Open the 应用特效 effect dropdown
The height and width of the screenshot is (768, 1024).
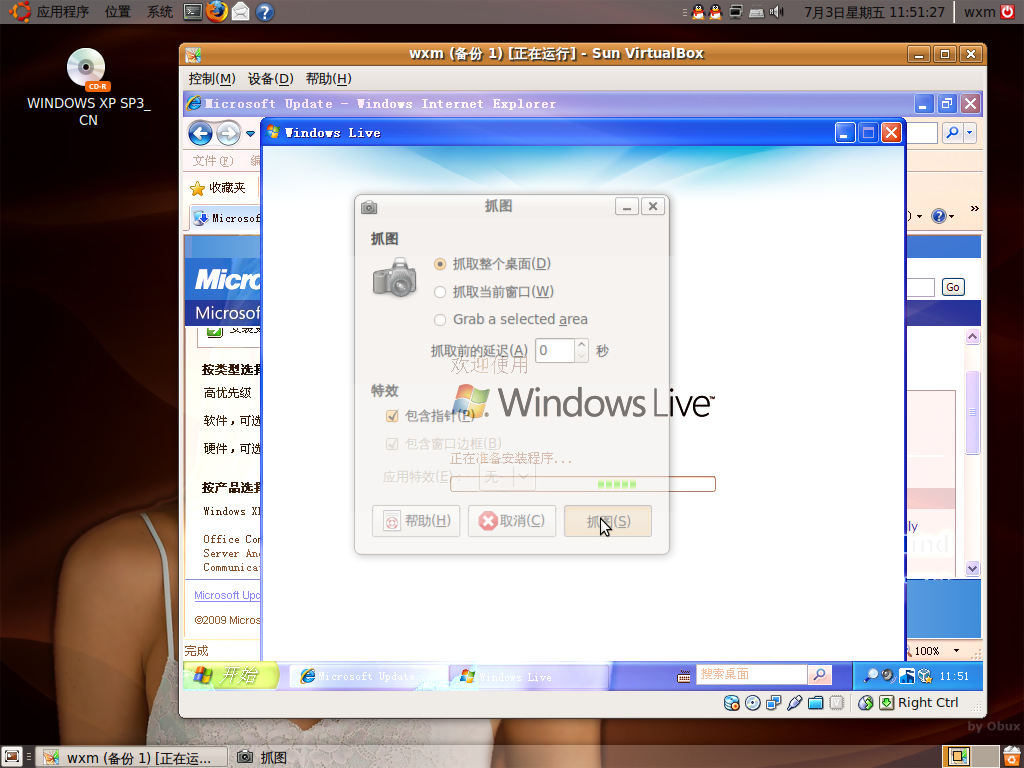507,477
